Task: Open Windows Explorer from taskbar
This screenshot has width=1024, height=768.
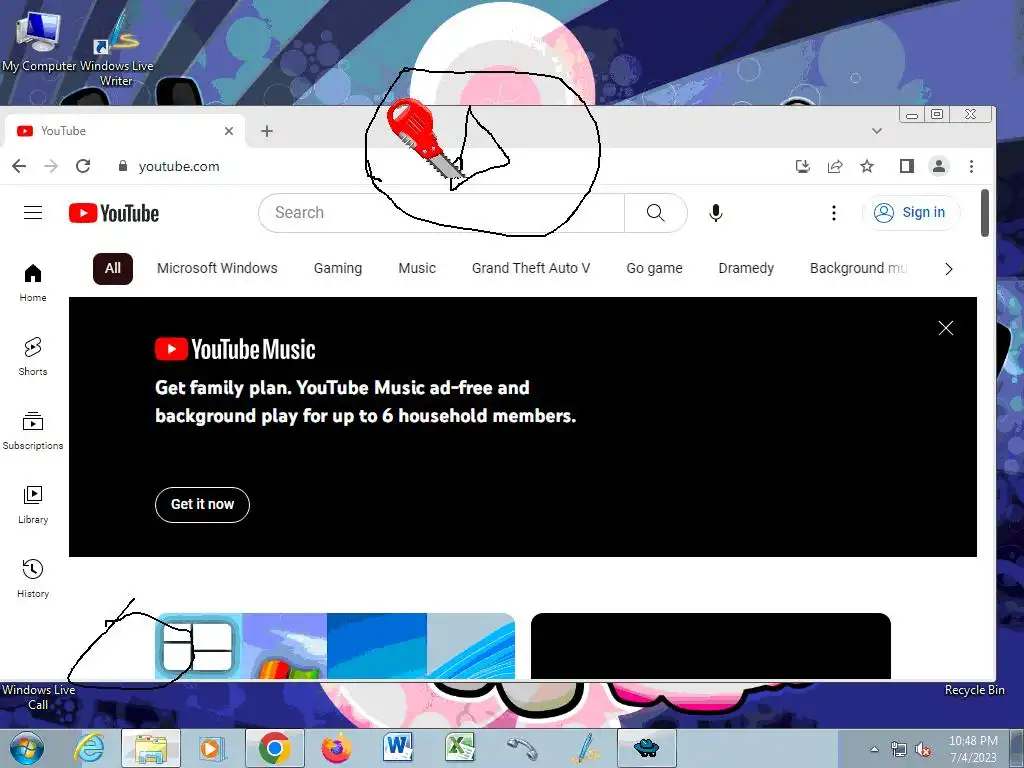Action: point(150,748)
